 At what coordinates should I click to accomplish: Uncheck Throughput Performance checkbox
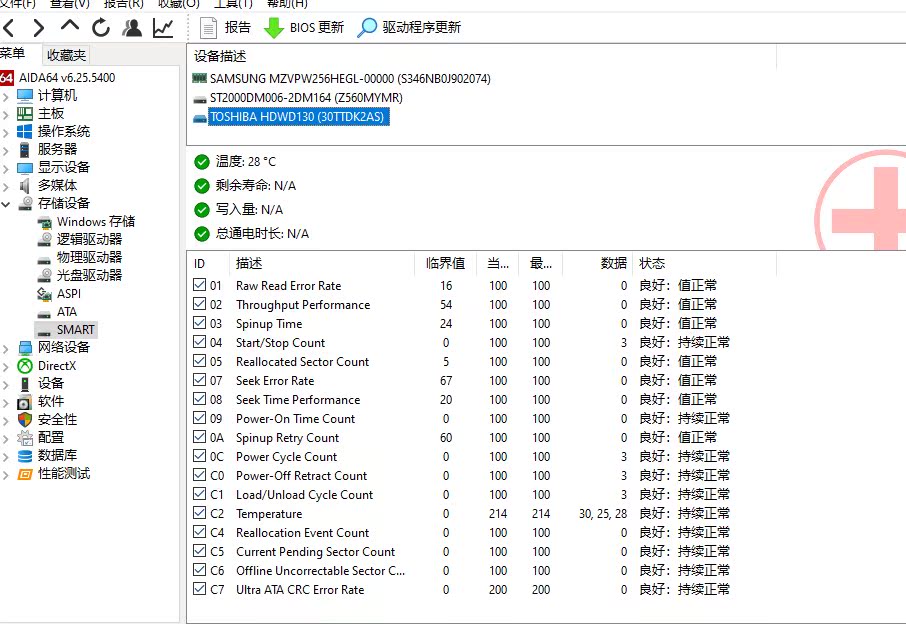[199, 304]
